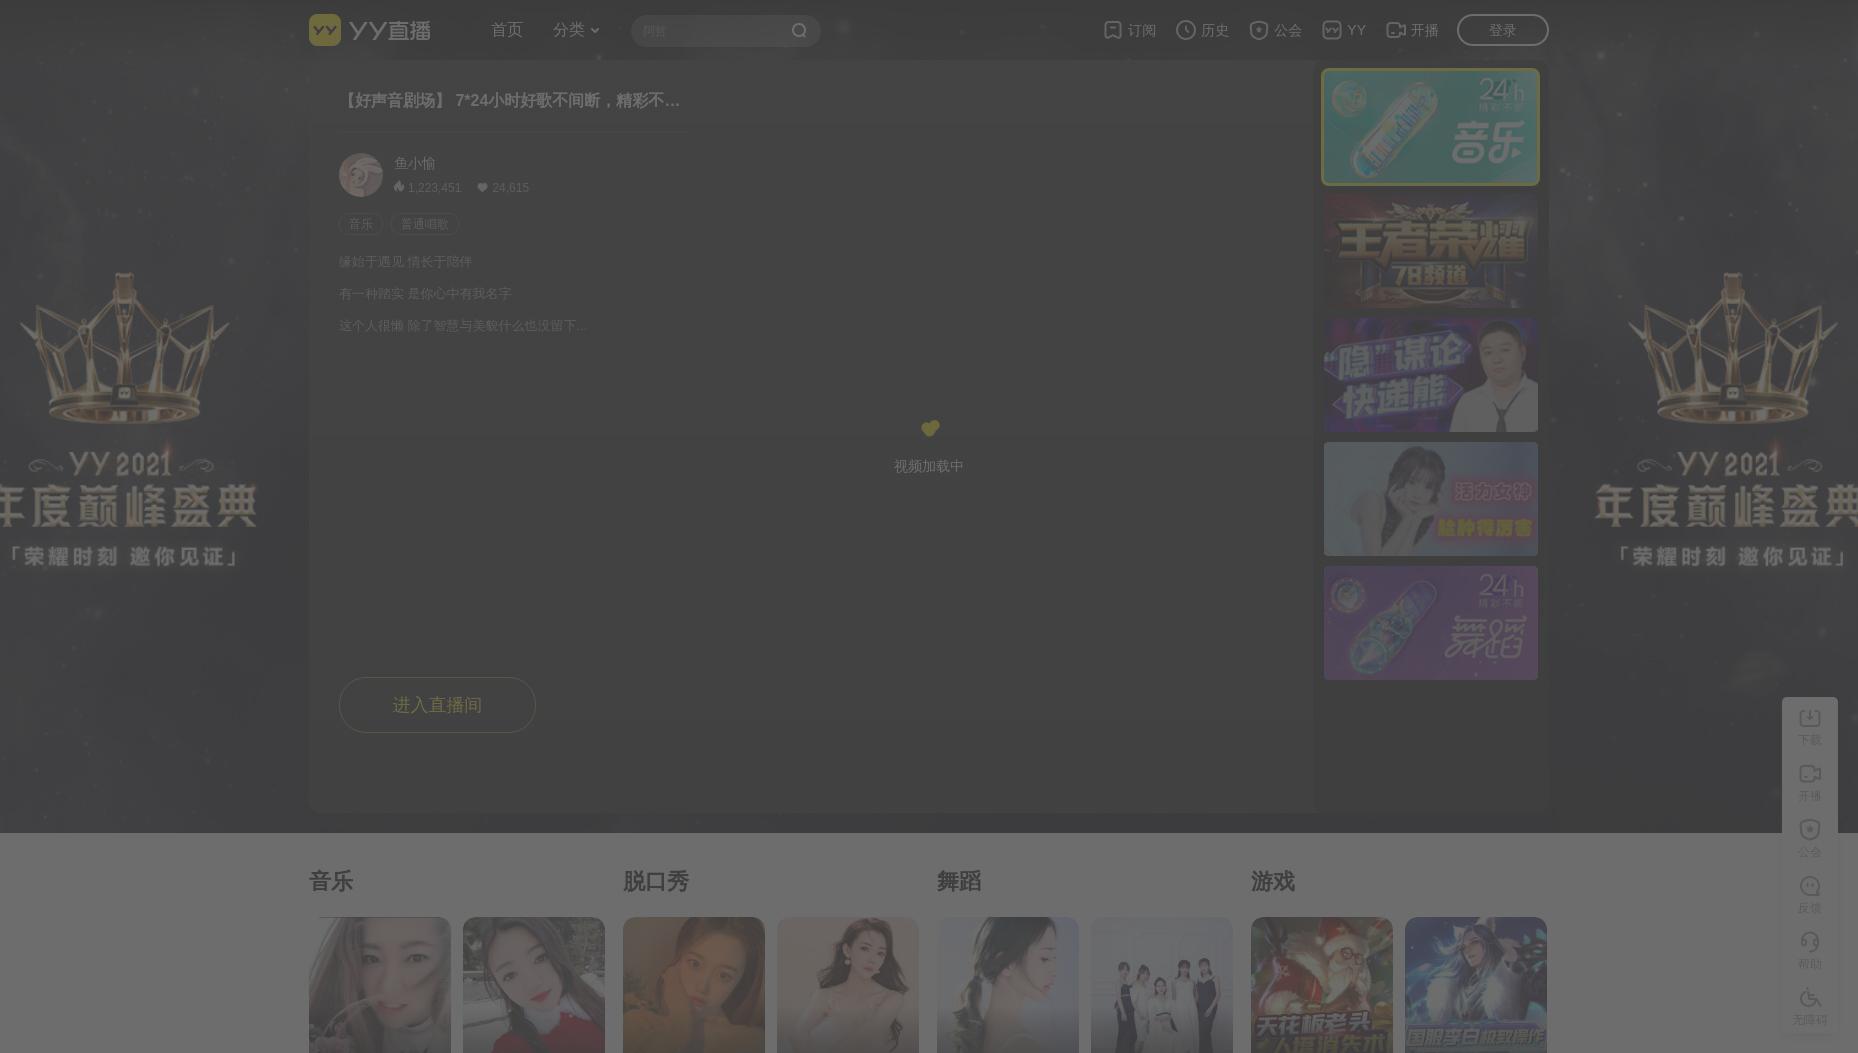The image size is (1858, 1053).
Task: Open streamer name 鱼小愉
Action: coord(415,163)
